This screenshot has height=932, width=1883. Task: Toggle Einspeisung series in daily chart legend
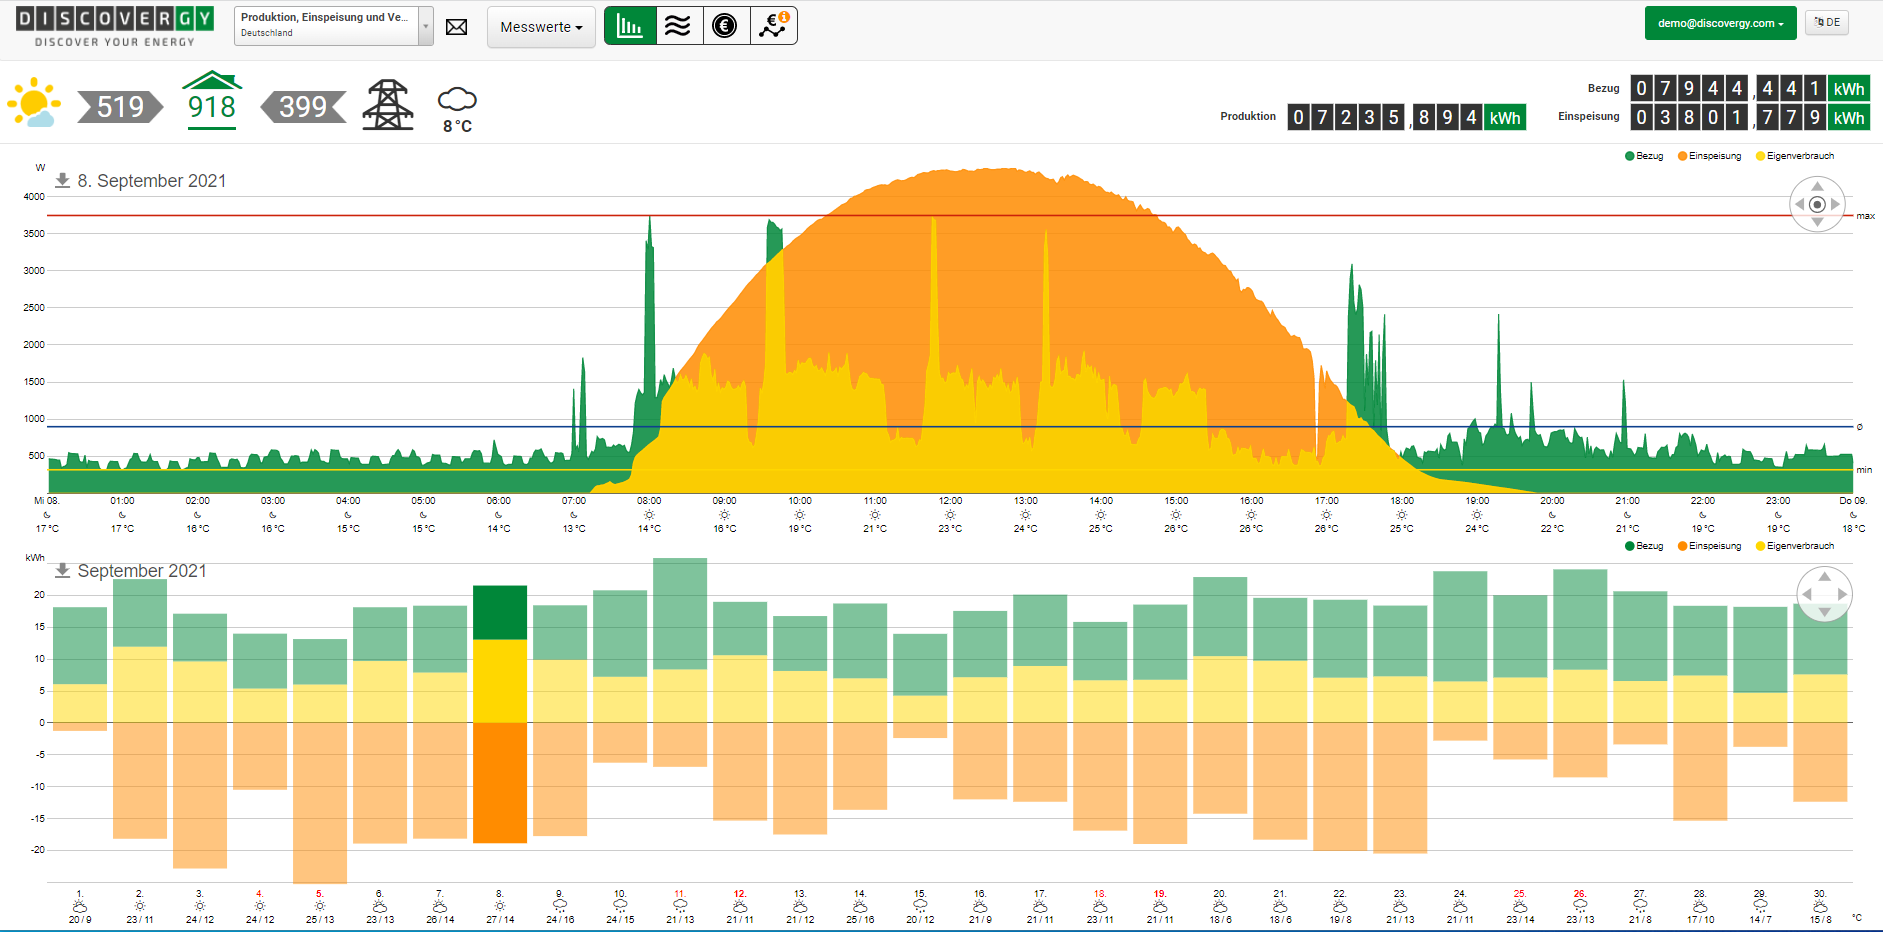[1709, 156]
